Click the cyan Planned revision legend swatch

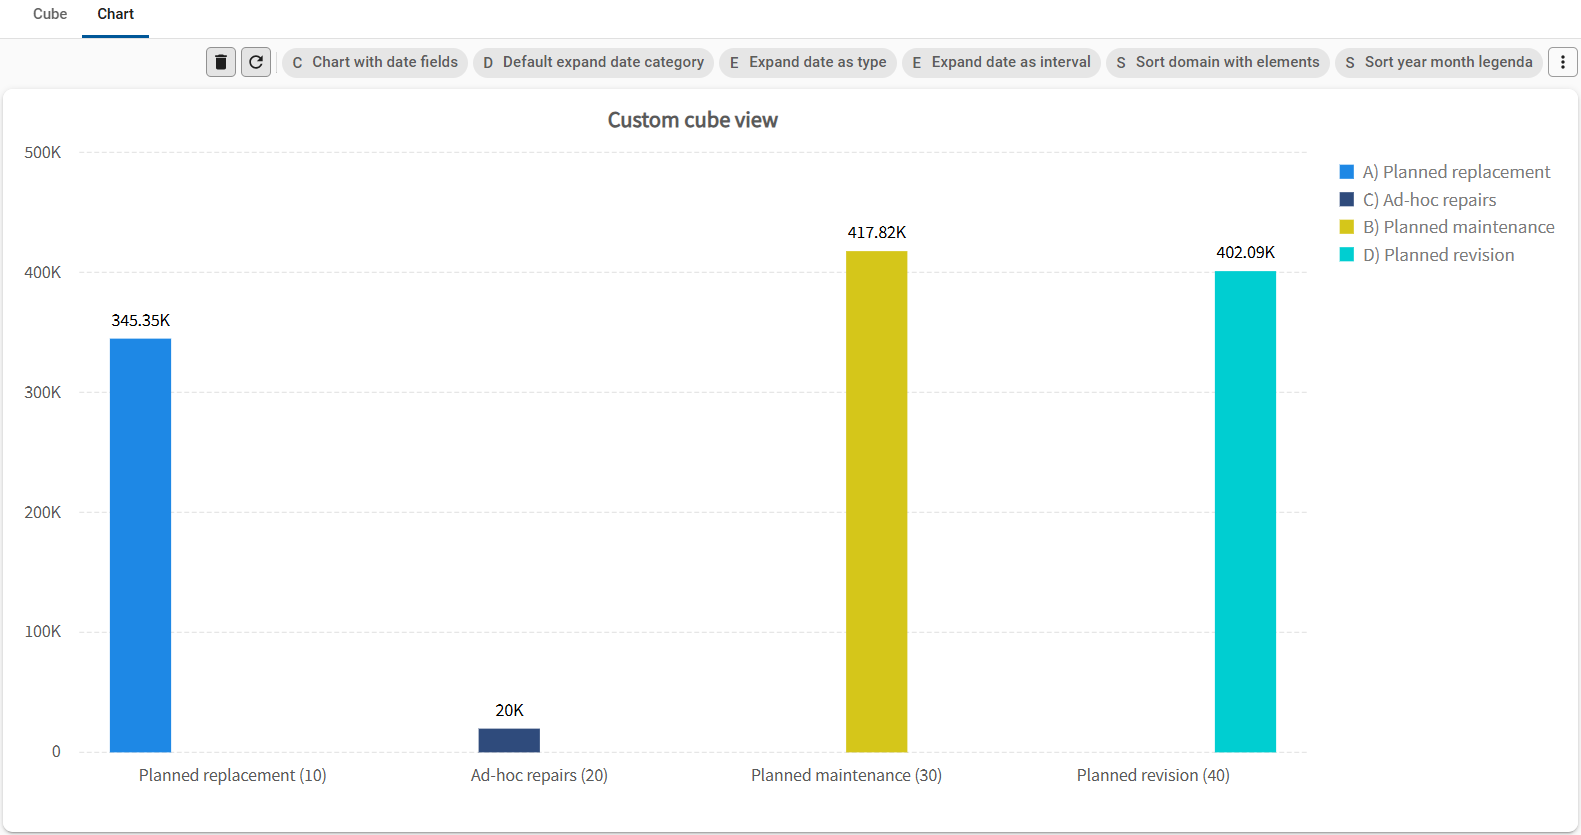(x=1347, y=255)
